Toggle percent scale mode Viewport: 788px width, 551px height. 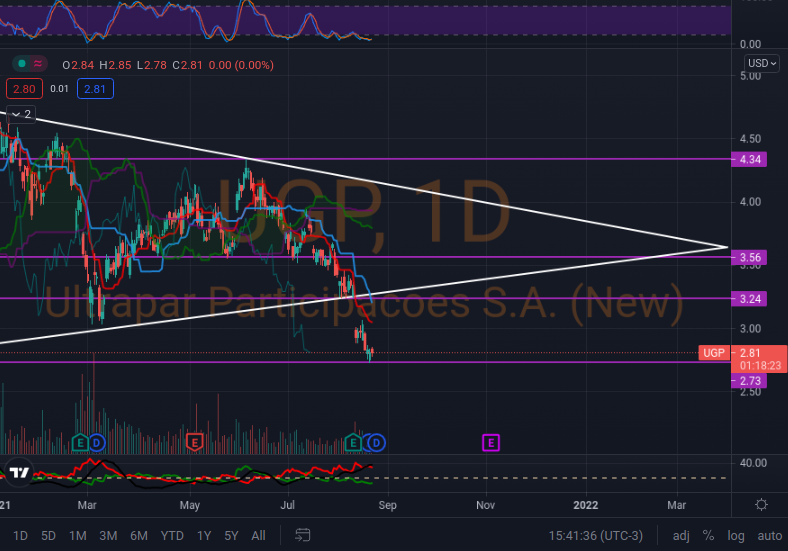tap(708, 536)
